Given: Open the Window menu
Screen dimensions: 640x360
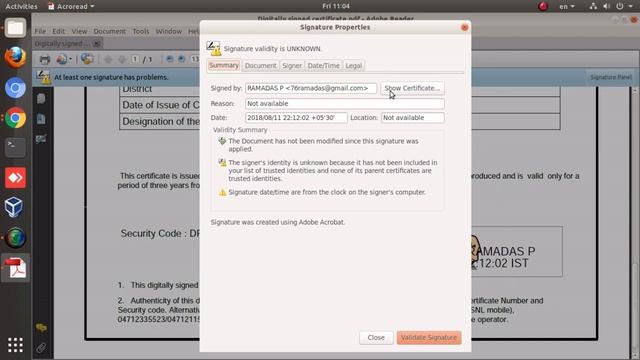Looking at the screenshot, I should pos(169,31).
